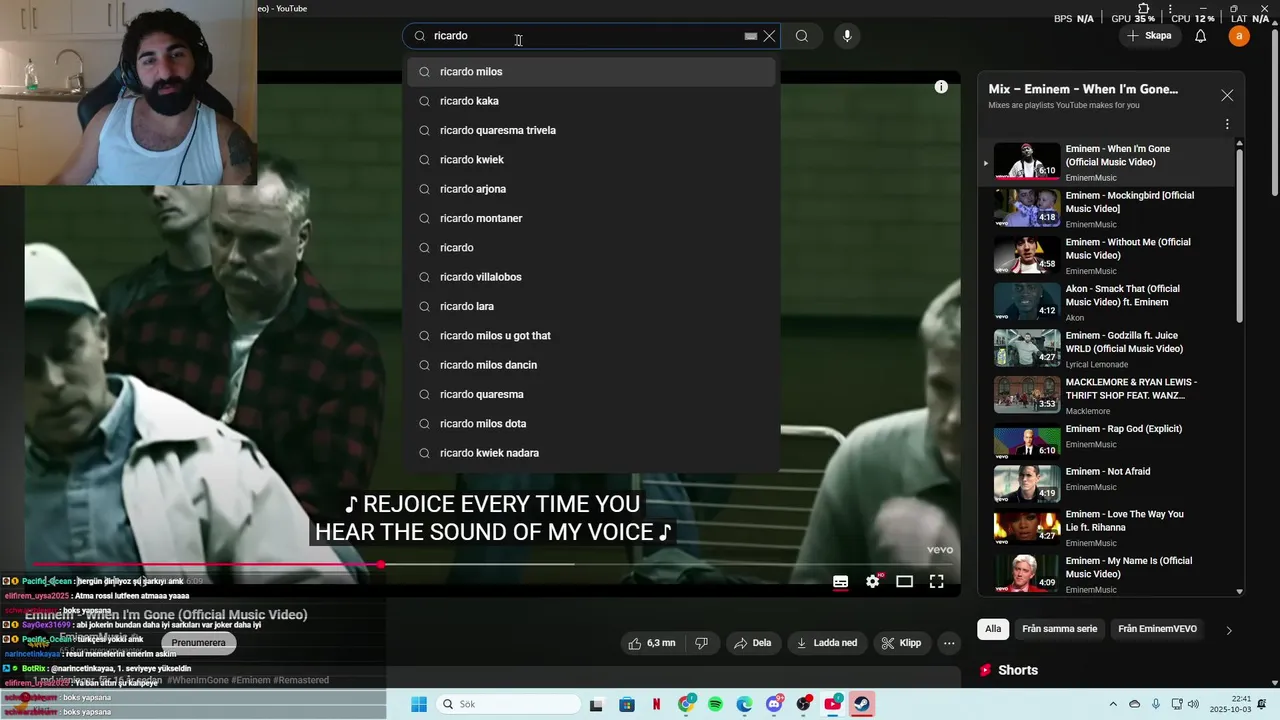Open the notifications bell
This screenshot has height=720, width=1280.
click(x=1201, y=36)
